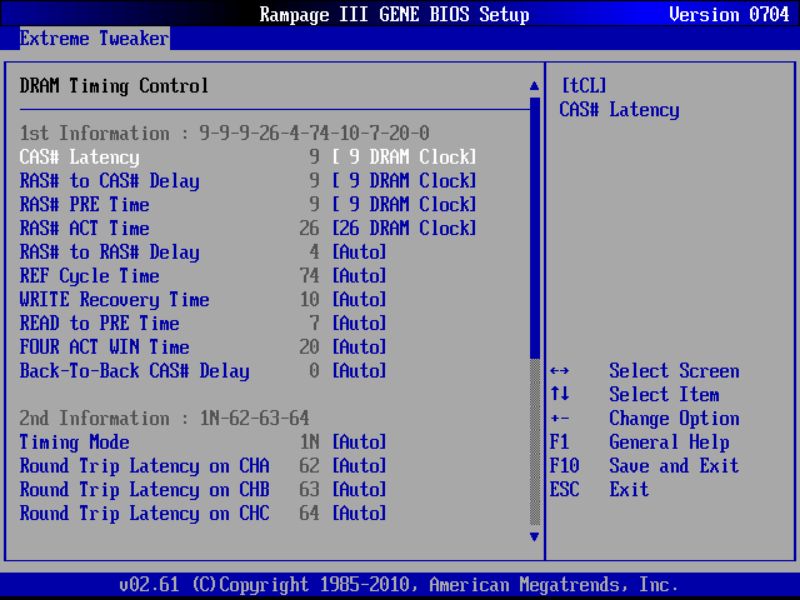Click the up-down arrows key icon
Image resolution: width=800 pixels, height=600 pixels.
coord(560,394)
